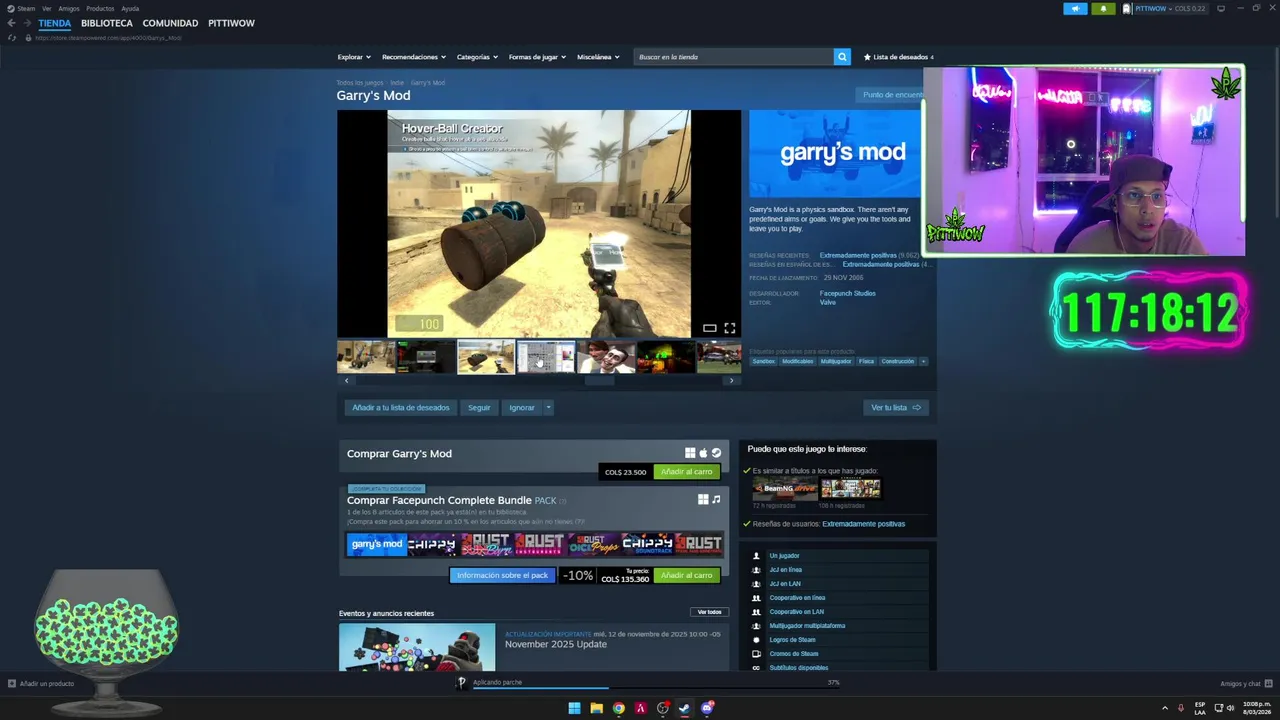Screen dimensions: 1280x720
Task: Expand the Recomendaciones dropdown
Action: pos(414,57)
